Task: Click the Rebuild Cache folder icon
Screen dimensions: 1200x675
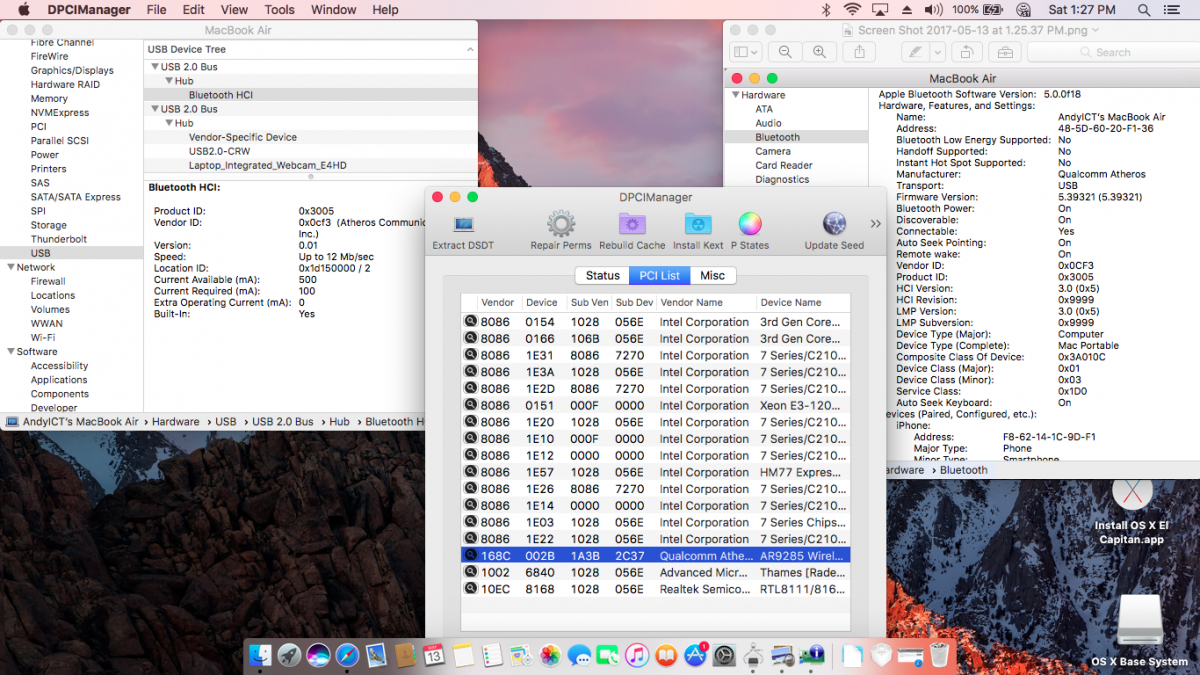Action: 631,225
